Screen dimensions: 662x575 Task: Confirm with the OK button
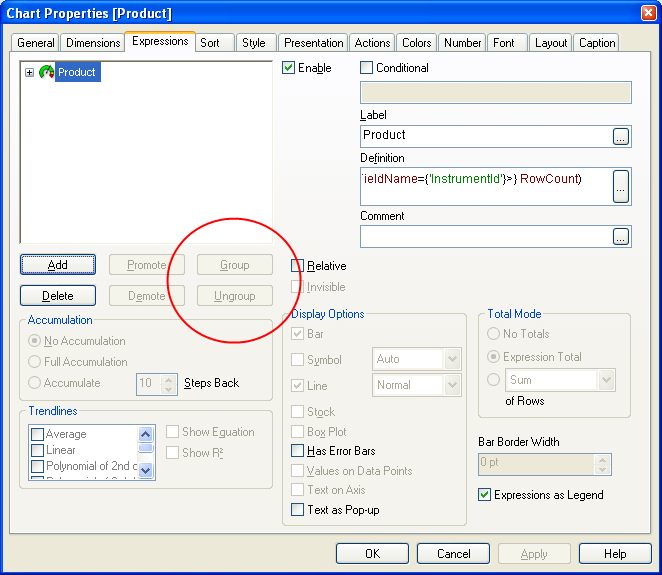click(372, 553)
